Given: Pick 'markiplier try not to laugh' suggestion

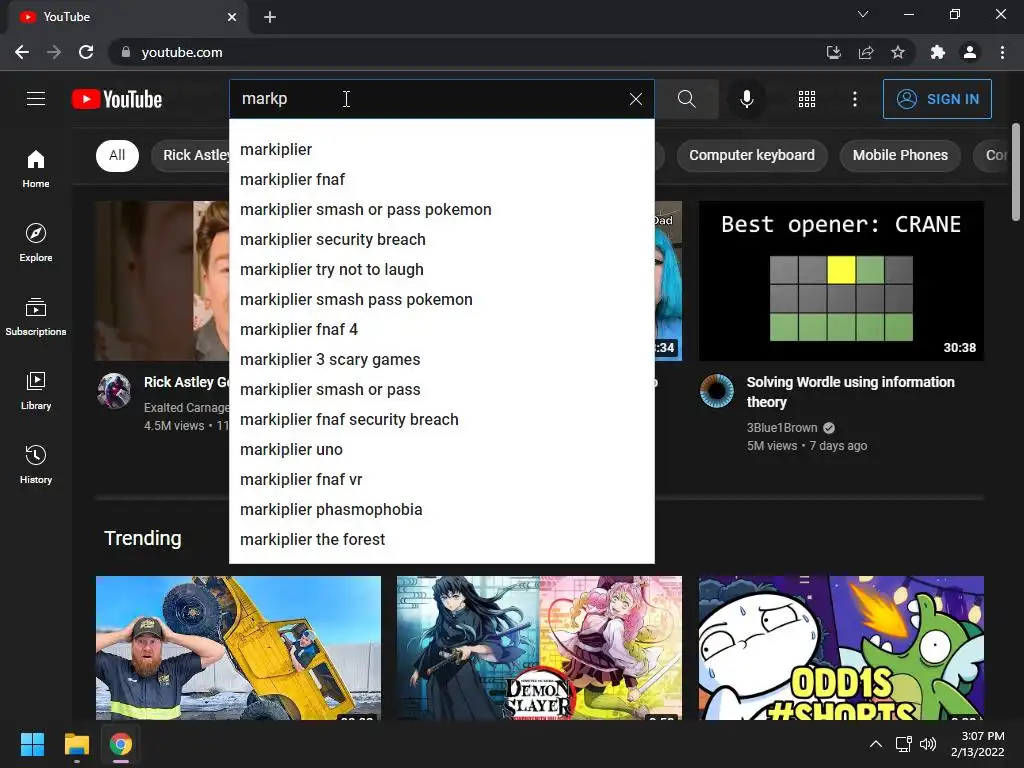Looking at the screenshot, I should tap(441, 270).
